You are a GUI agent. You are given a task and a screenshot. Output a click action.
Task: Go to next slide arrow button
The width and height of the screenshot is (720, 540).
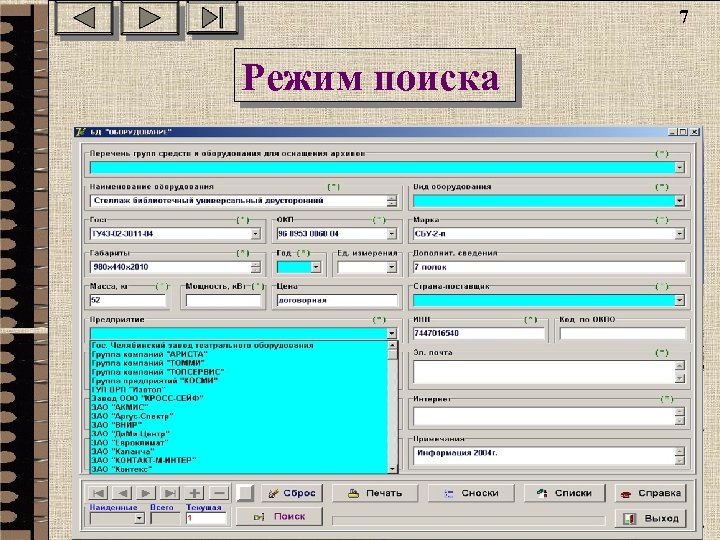click(x=150, y=17)
